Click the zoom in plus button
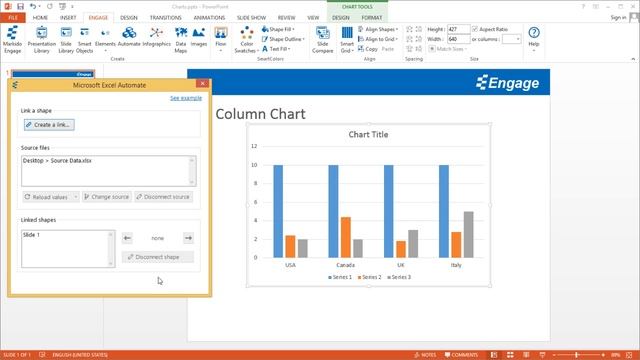 pos(603,355)
